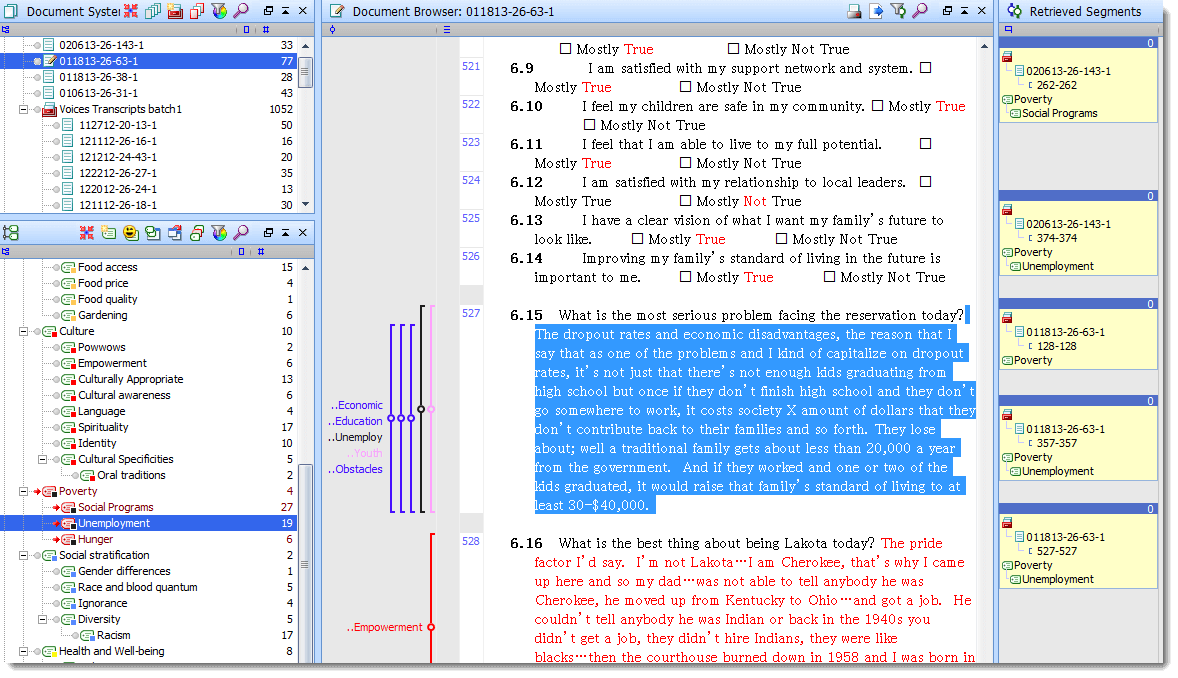The width and height of the screenshot is (1178, 678).
Task: Click the reset activations icon in Document System
Action: 131,11
